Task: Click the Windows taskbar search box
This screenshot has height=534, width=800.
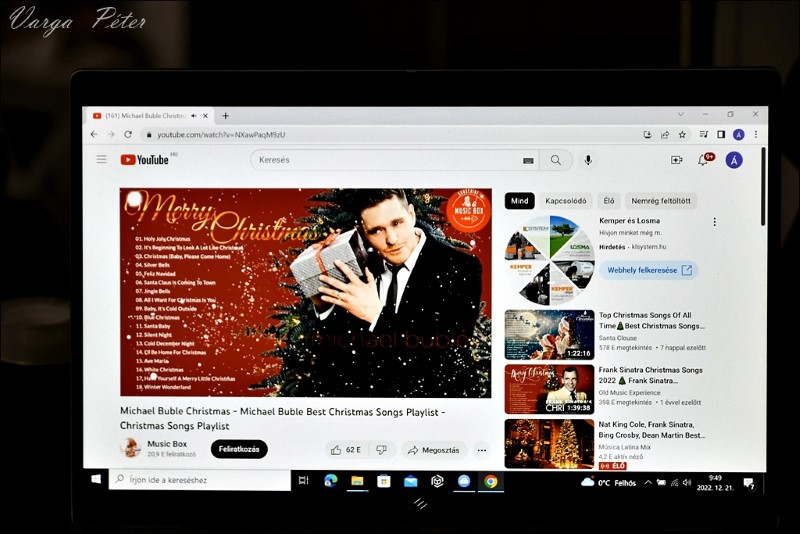Action: pos(199,480)
